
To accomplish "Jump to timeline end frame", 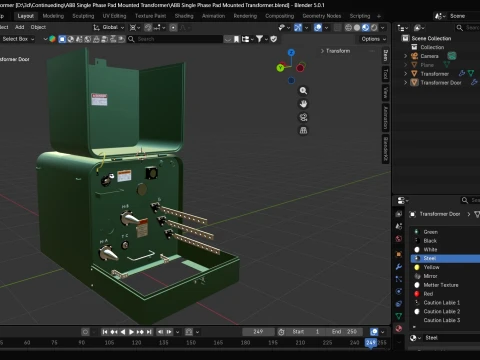I will (x=149, y=332).
